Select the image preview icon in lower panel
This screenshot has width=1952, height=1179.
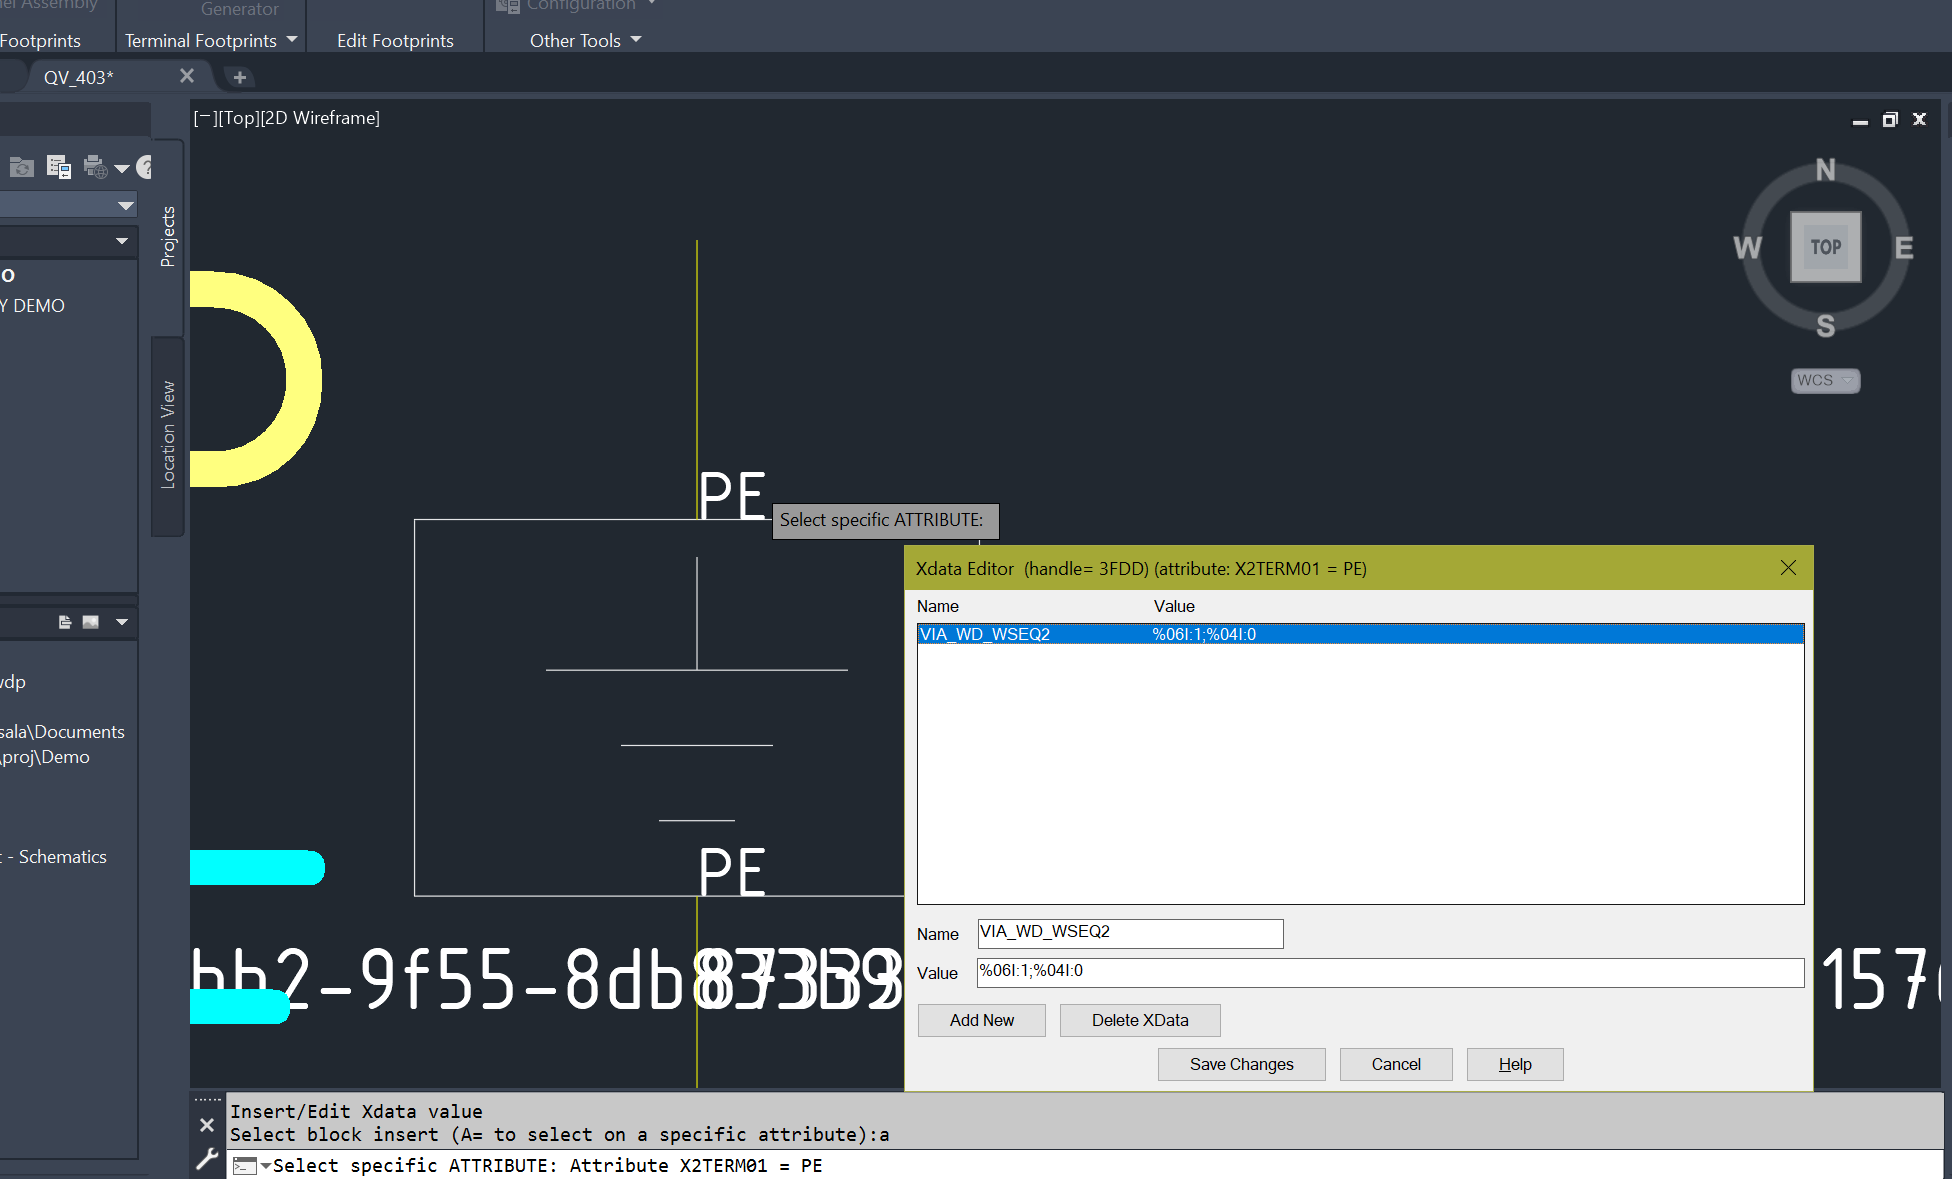click(x=90, y=622)
